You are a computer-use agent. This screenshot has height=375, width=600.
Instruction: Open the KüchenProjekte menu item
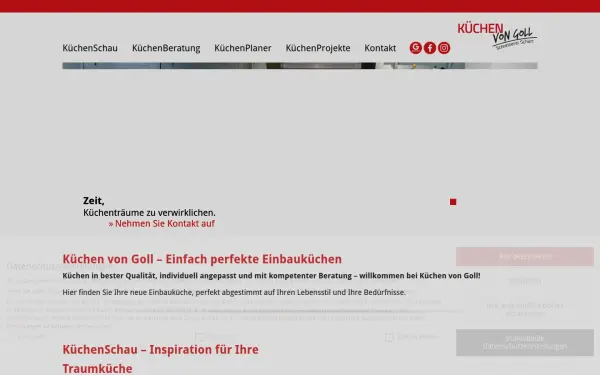[x=318, y=48]
